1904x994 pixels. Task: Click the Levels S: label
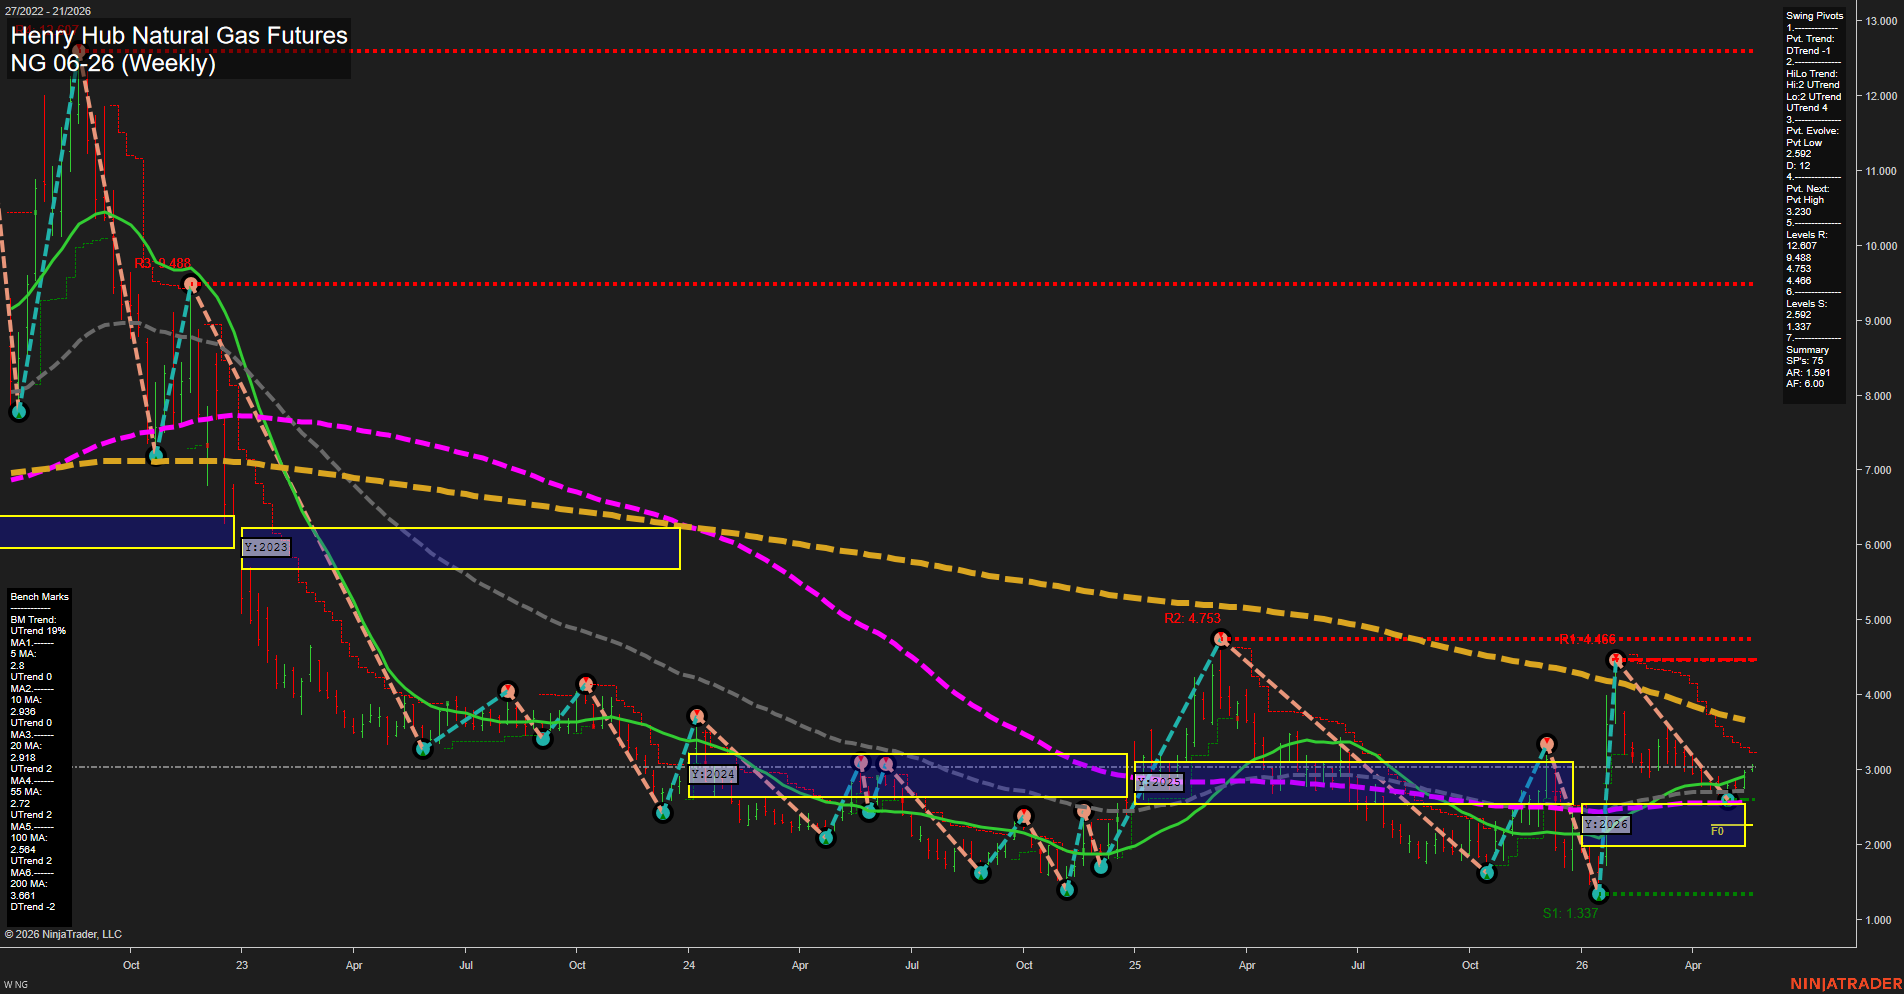click(x=1806, y=304)
